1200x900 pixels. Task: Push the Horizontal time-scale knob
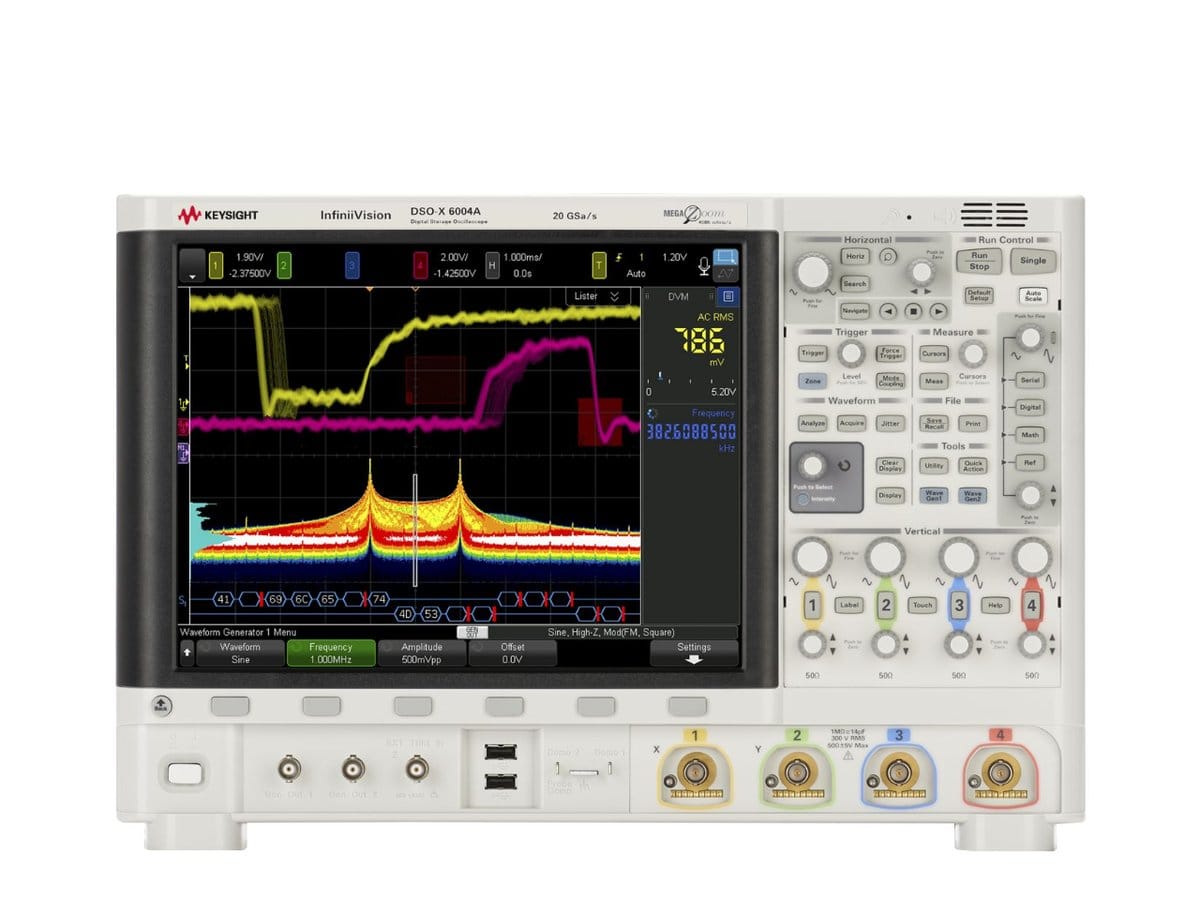(x=815, y=271)
